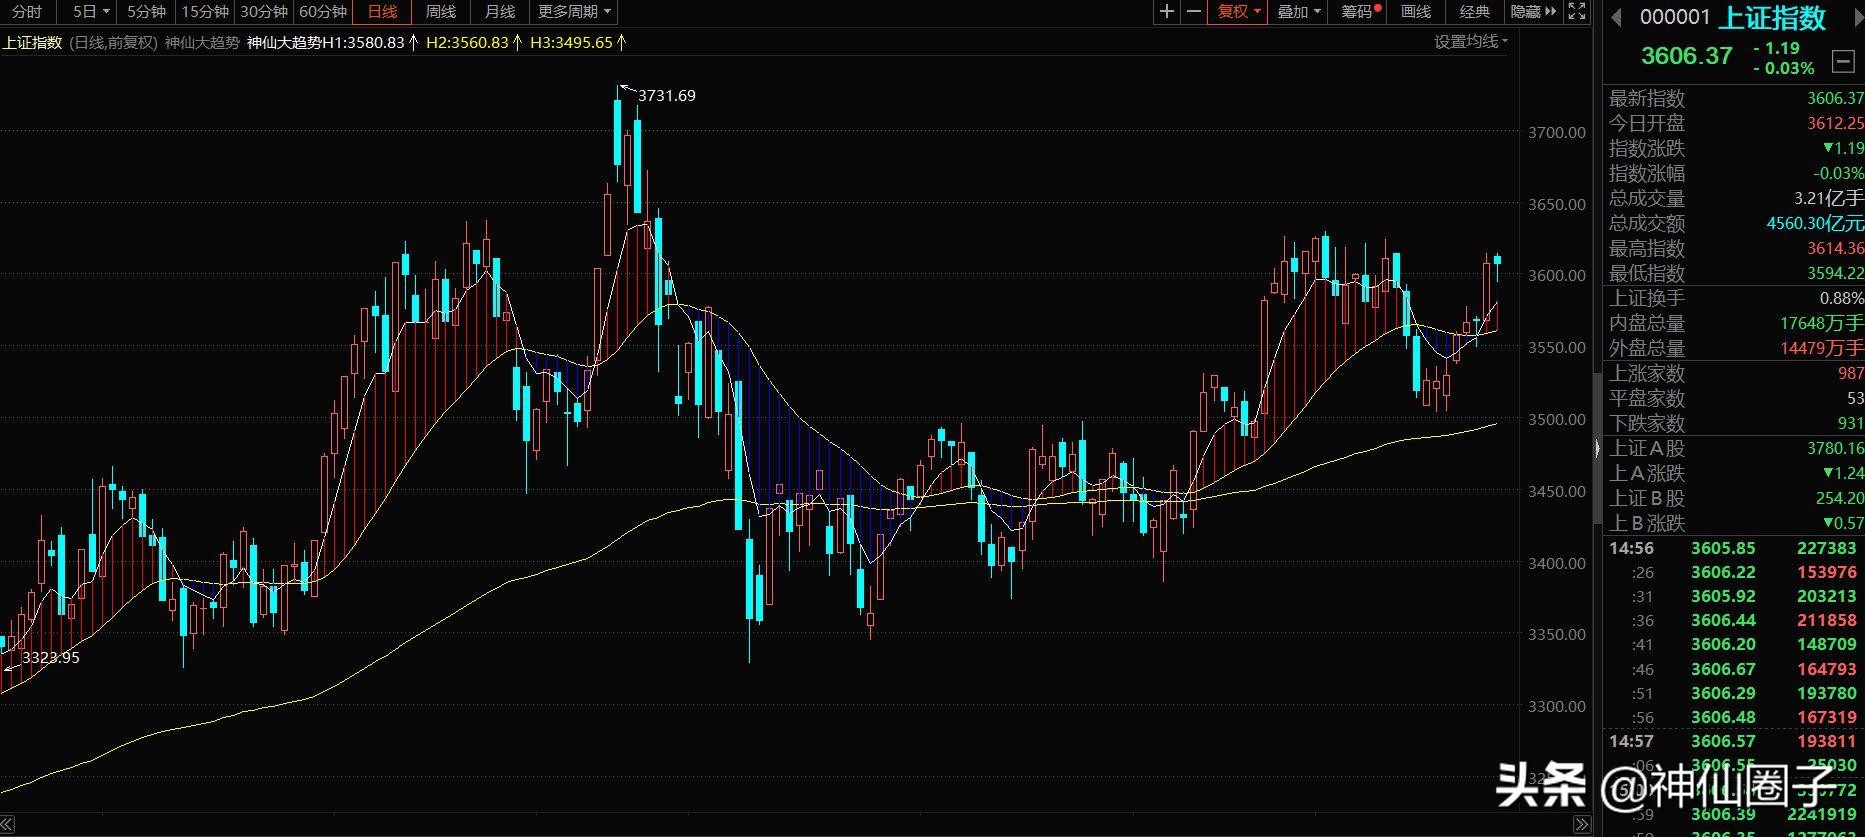Viewport: 1865px width, 837px height.
Task: Switch to the 60分钟 period tab
Action: (x=323, y=12)
